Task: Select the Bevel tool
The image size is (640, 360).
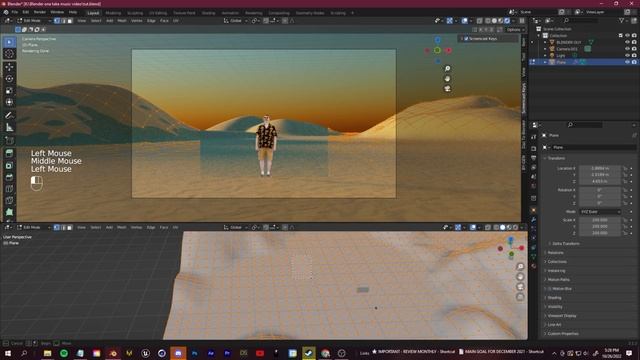Action: 9,177
